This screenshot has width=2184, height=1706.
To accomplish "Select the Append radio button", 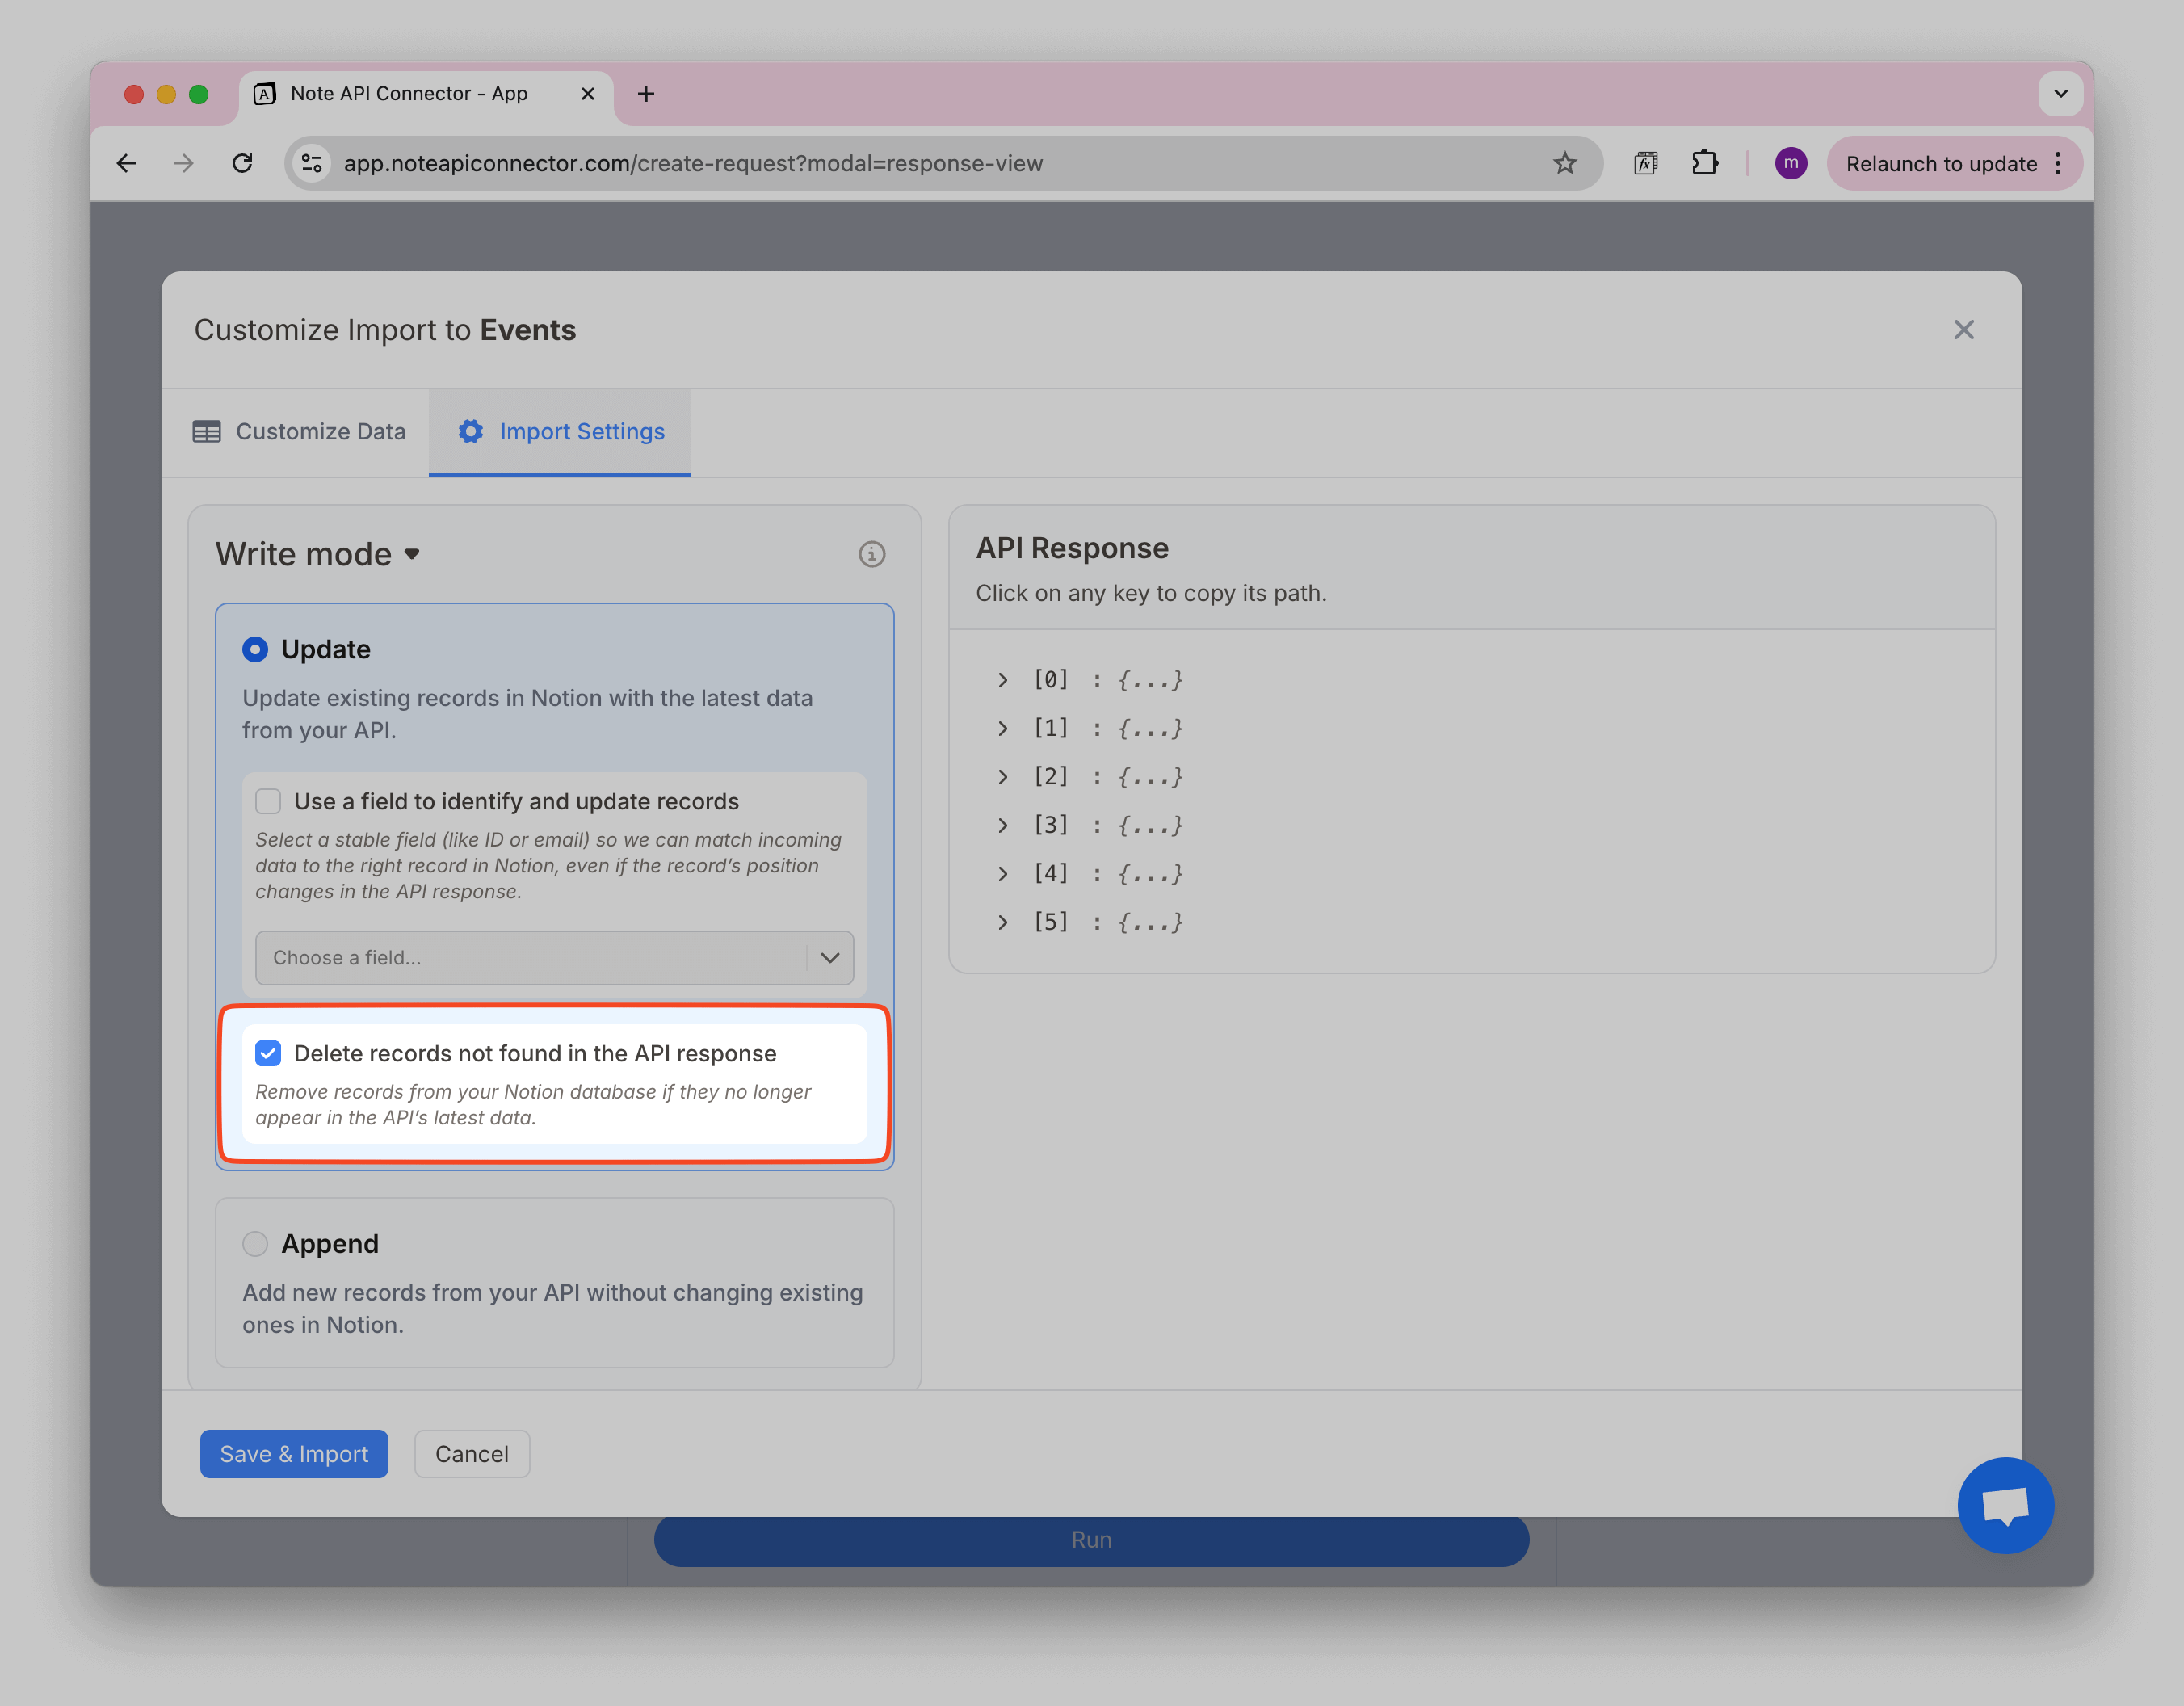I will click(255, 1243).
